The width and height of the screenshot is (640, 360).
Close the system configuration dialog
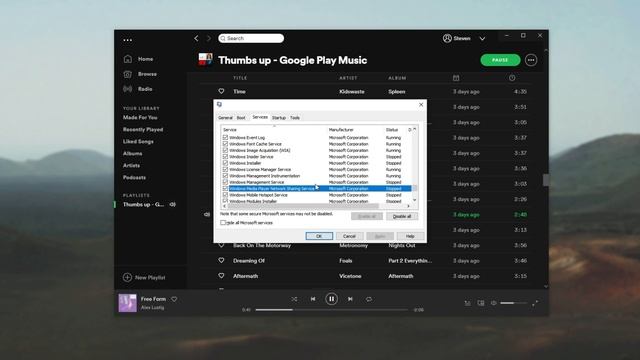pyautogui.click(x=421, y=105)
